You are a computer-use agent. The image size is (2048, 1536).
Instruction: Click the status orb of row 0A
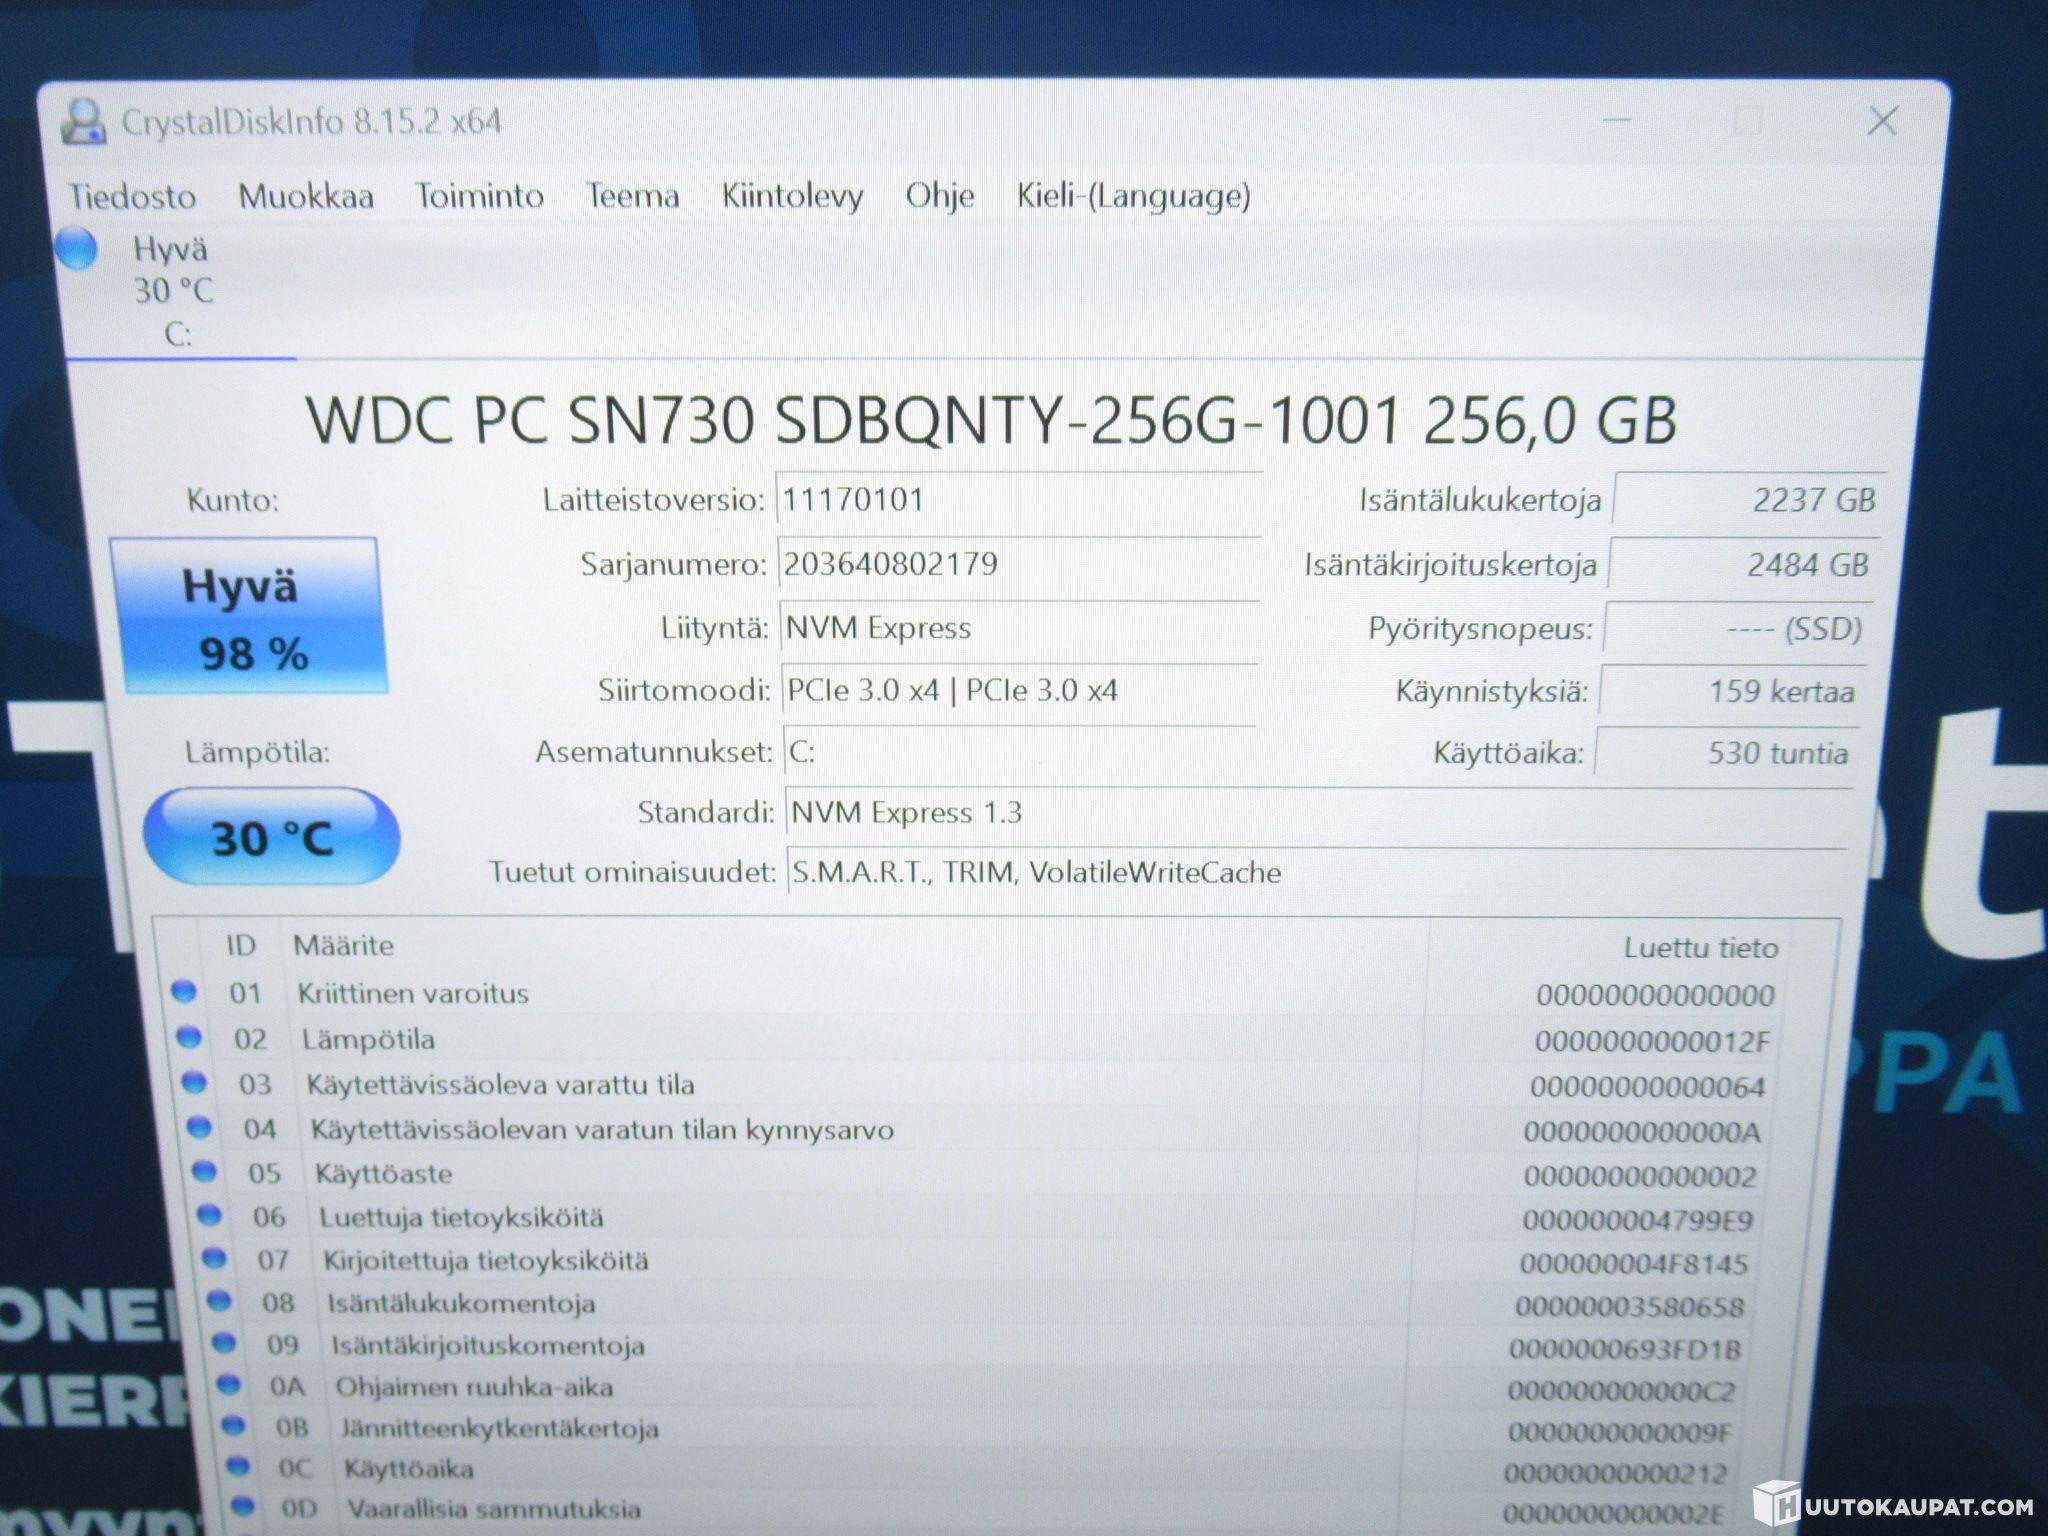pyautogui.click(x=229, y=1384)
